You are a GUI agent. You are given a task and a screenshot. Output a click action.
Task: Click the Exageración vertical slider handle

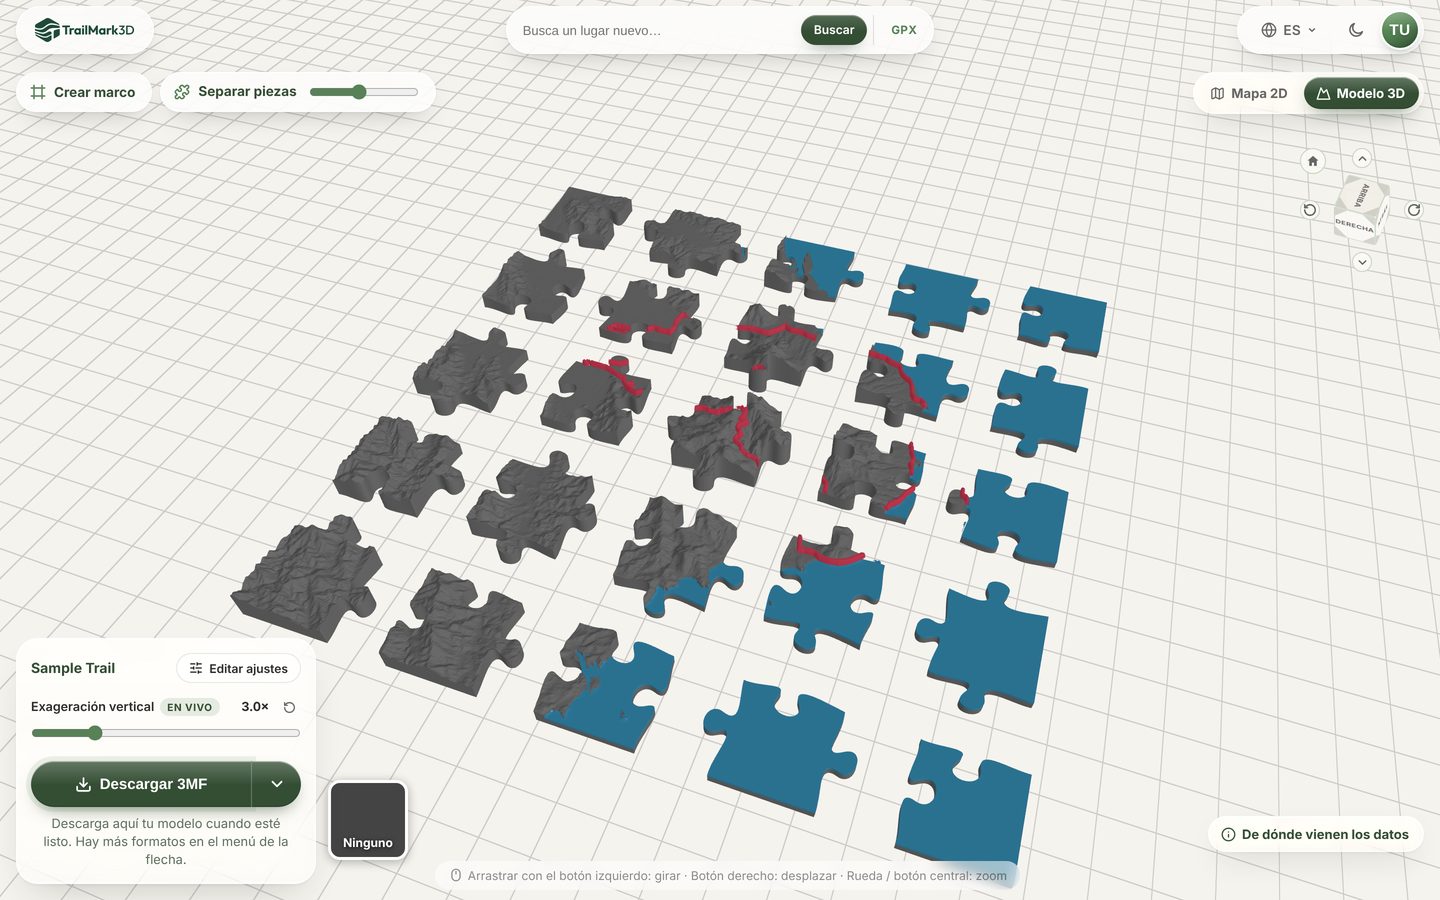95,733
